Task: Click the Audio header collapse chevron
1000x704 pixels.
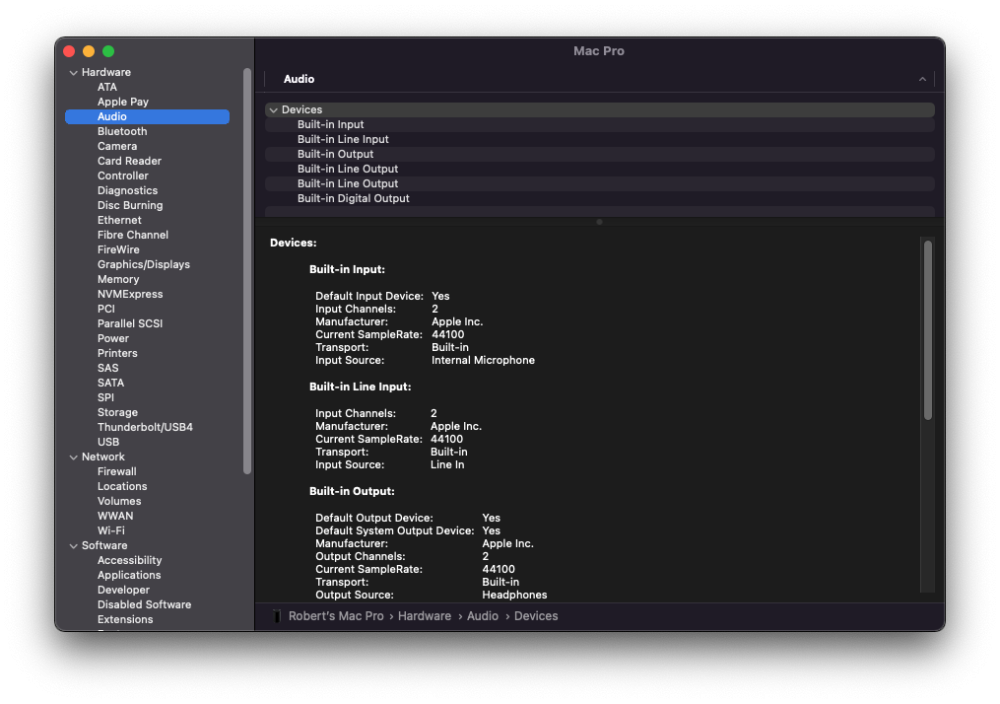Action: click(922, 79)
